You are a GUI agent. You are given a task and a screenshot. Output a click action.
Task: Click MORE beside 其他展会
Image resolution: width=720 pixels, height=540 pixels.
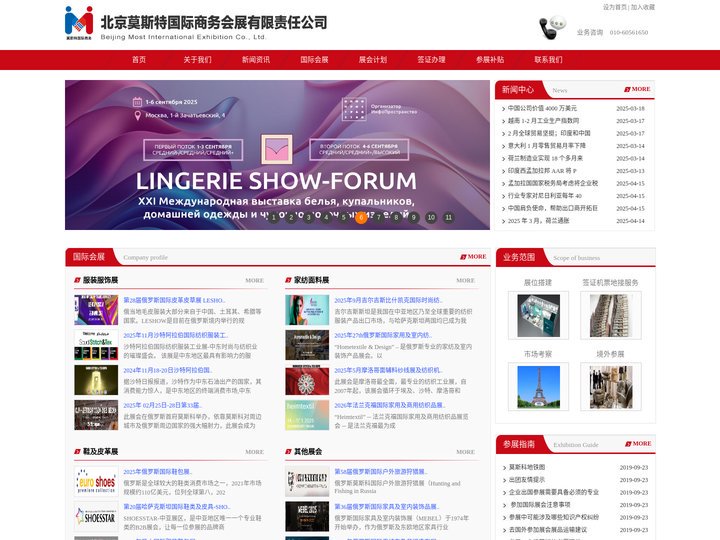click(x=466, y=452)
